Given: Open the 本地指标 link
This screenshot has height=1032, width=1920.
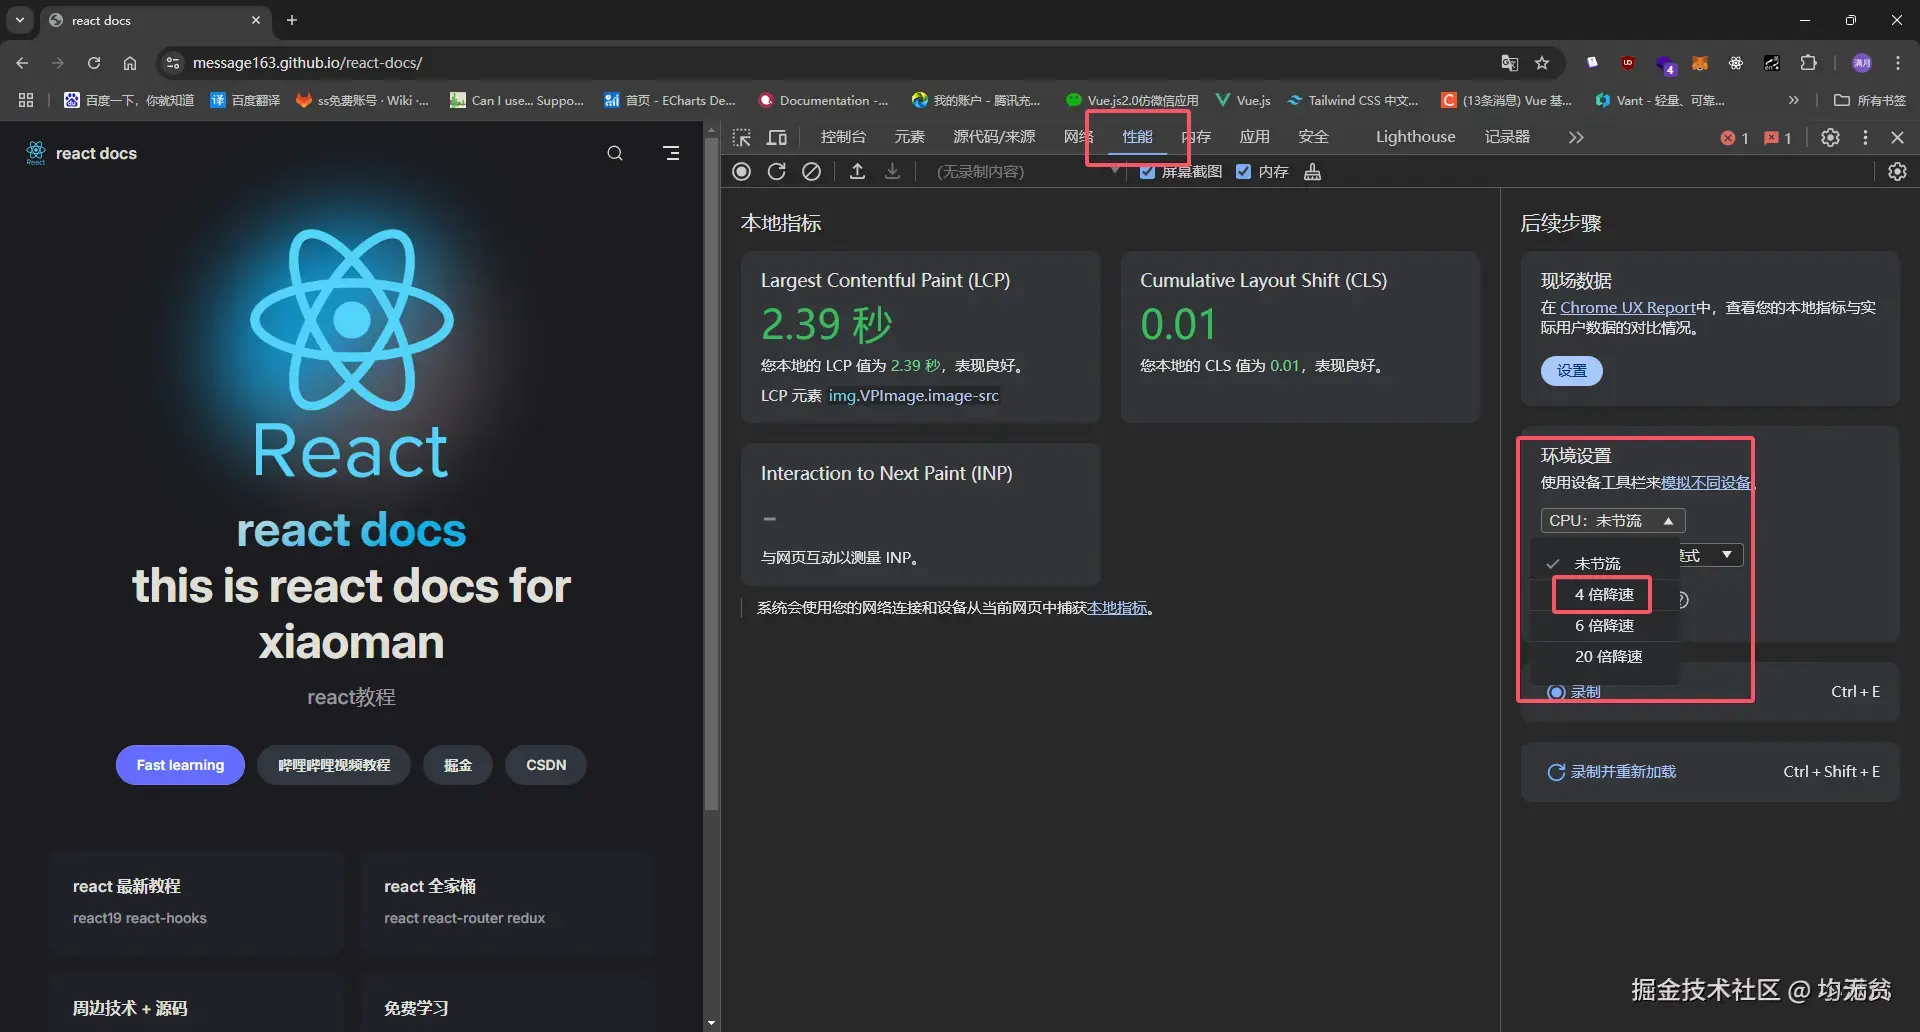Looking at the screenshot, I should [1117, 608].
